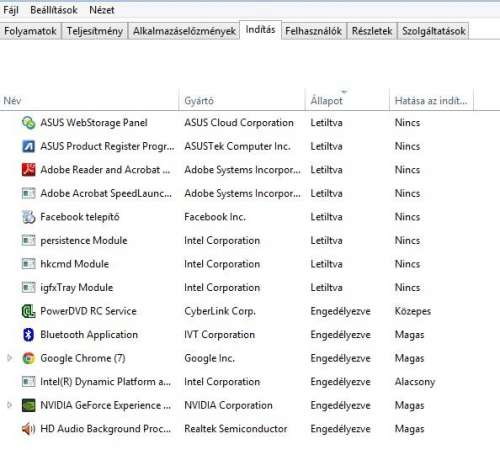
Task: Sort by the Állapot column header
Action: [x=347, y=100]
